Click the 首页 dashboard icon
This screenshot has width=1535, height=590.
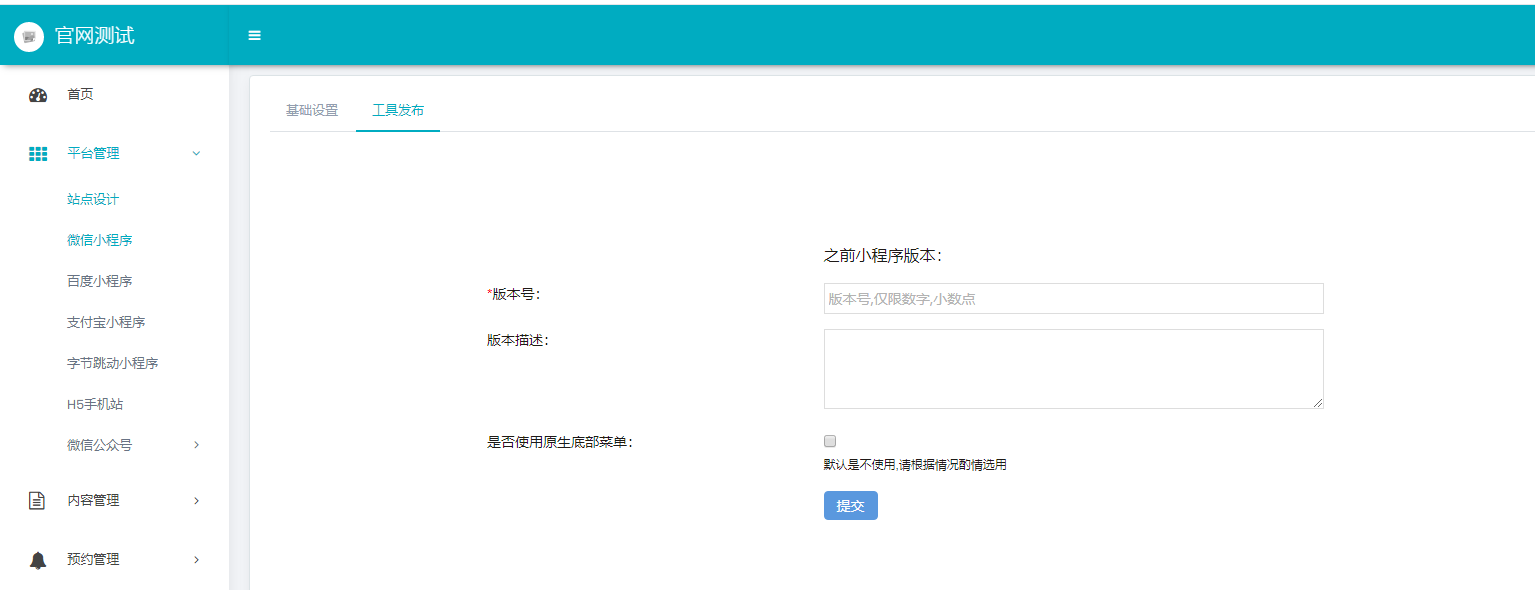click(x=38, y=95)
